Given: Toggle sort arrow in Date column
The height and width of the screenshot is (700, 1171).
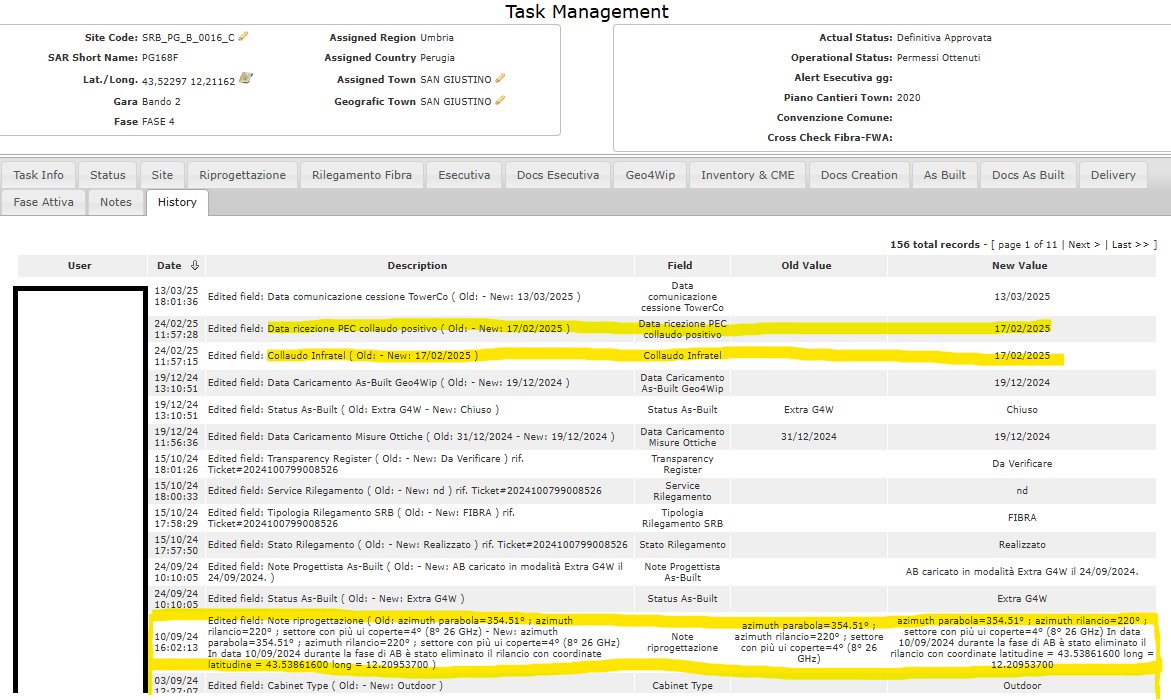Looking at the screenshot, I should [195, 265].
